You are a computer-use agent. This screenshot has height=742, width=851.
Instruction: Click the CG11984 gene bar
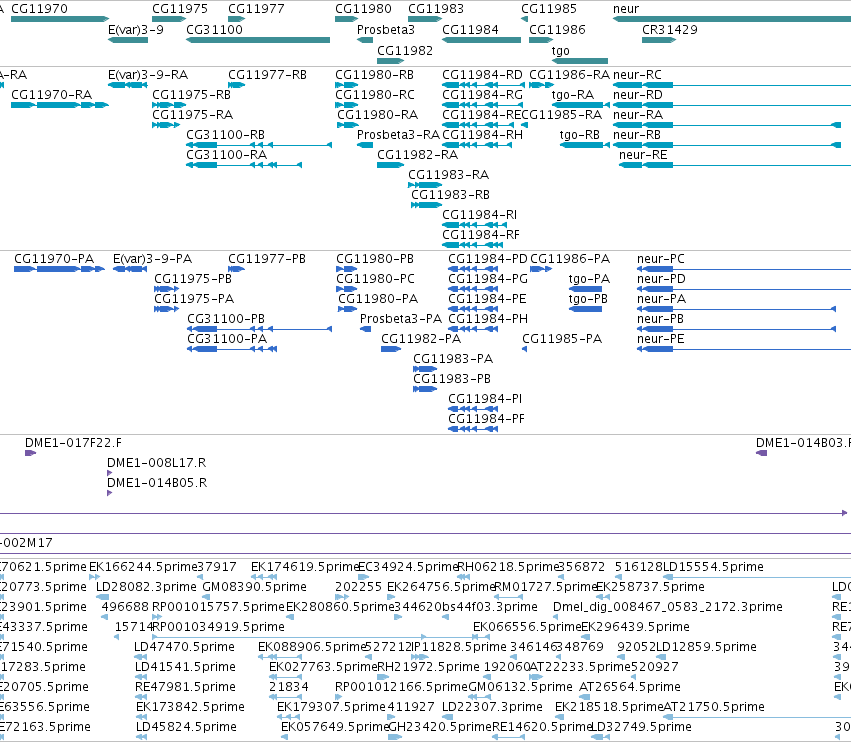481,40
